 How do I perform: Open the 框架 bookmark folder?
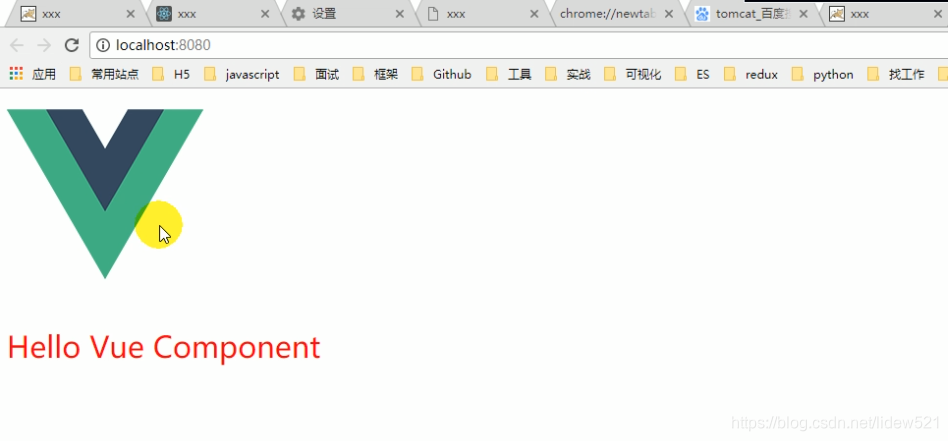(375, 74)
